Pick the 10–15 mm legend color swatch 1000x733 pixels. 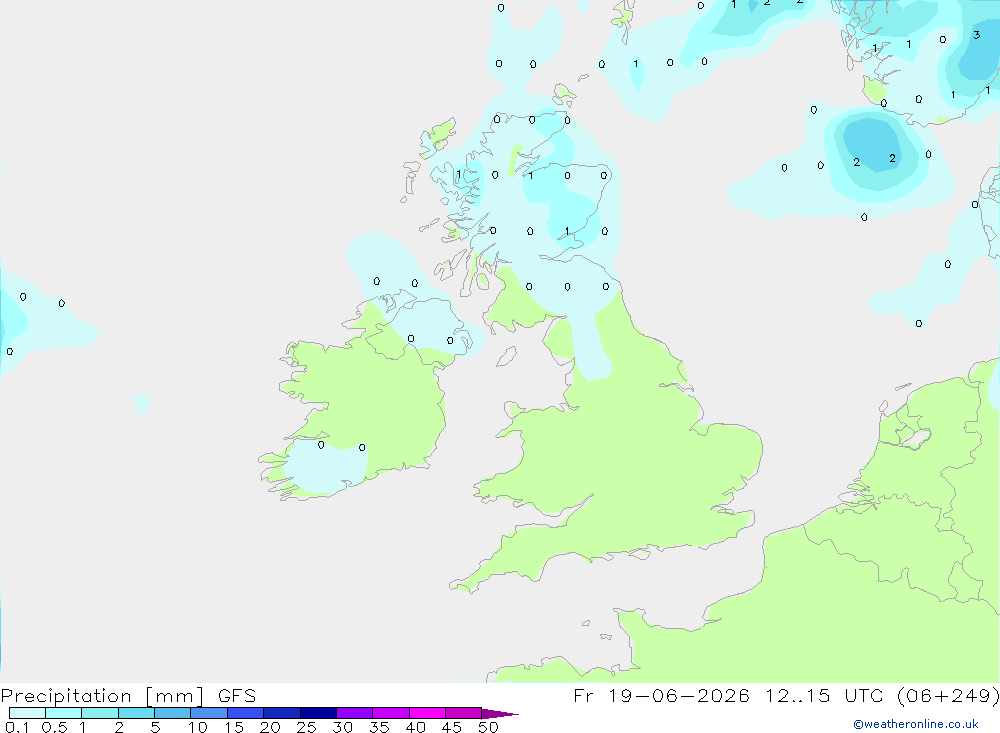click(209, 713)
